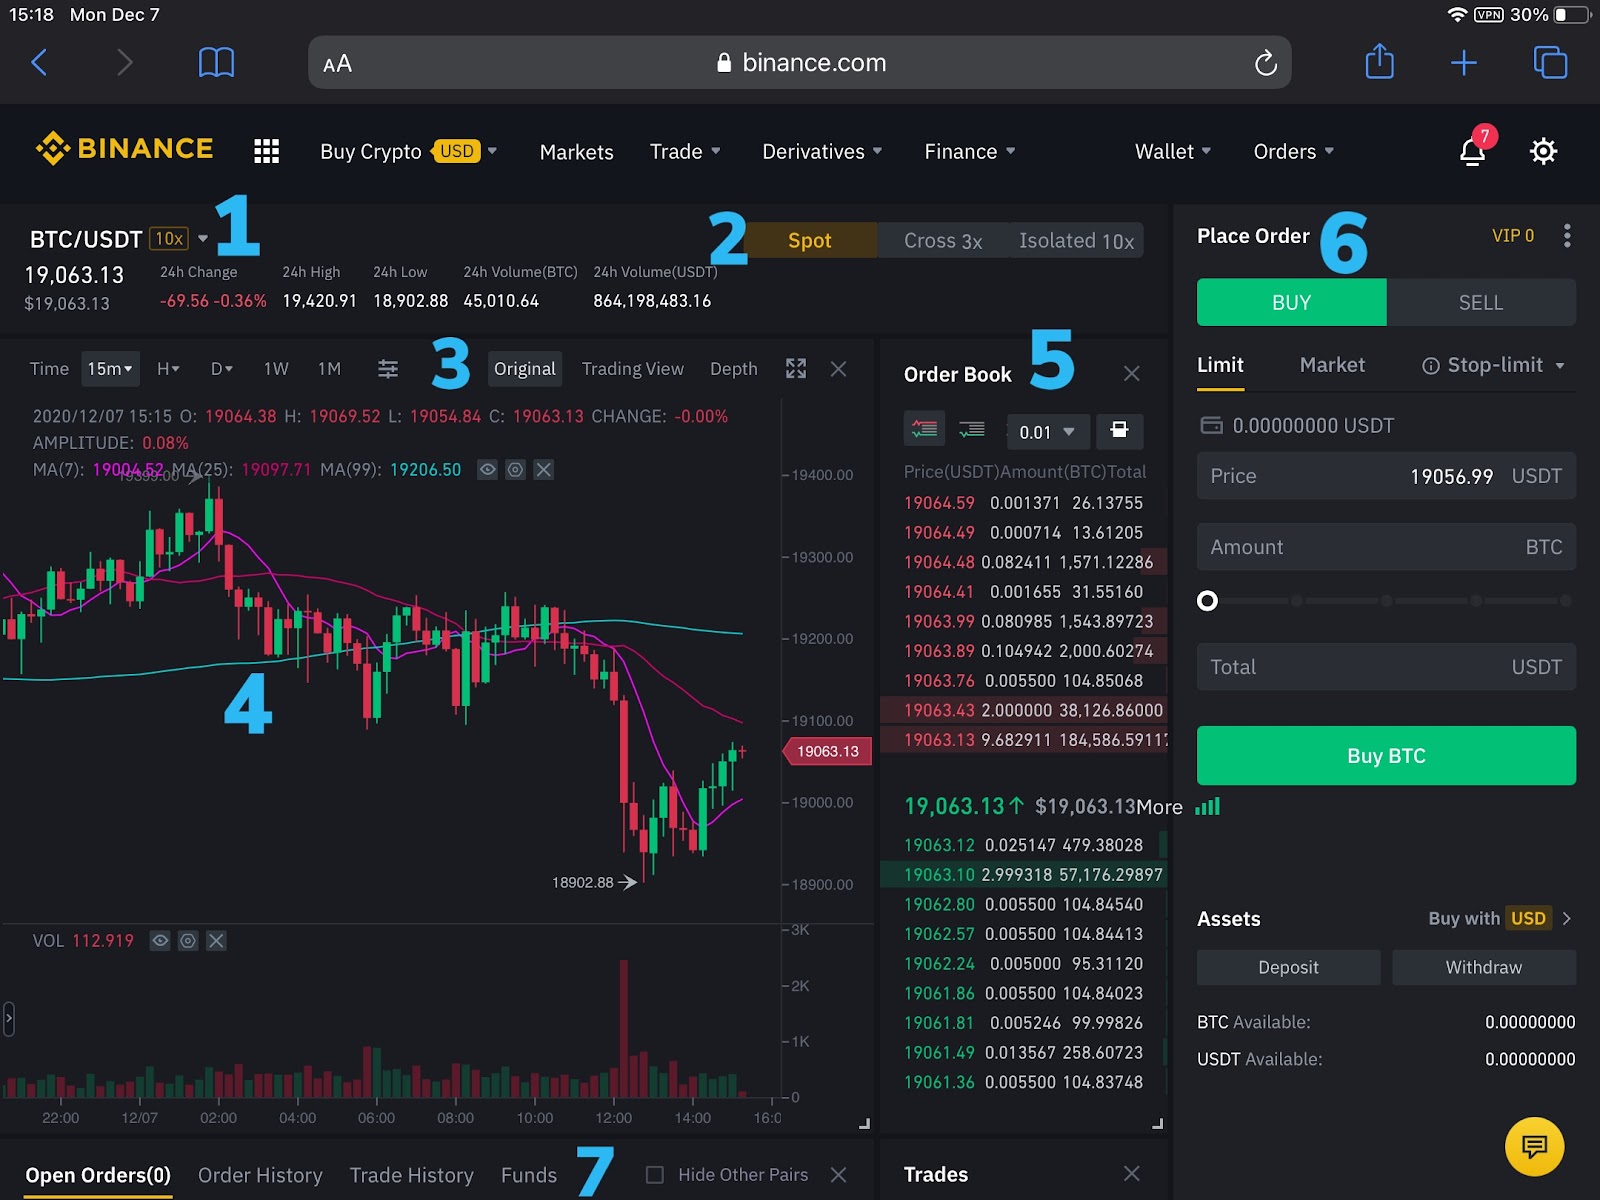
Task: Switch chart to Trading View
Action: point(633,369)
